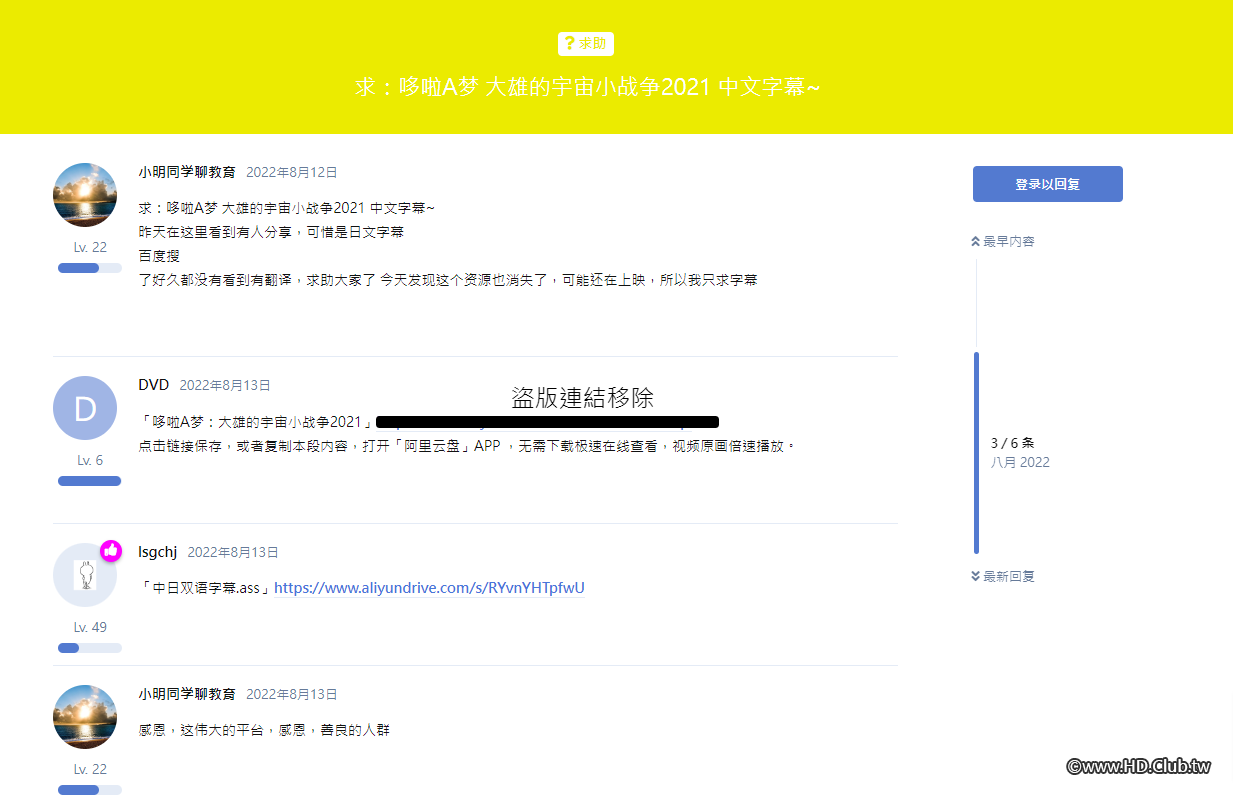Viewport: 1233px width, 800px height.
Task: Open 小明同学聊教育's sunset avatar on first post
Action: [x=85, y=194]
